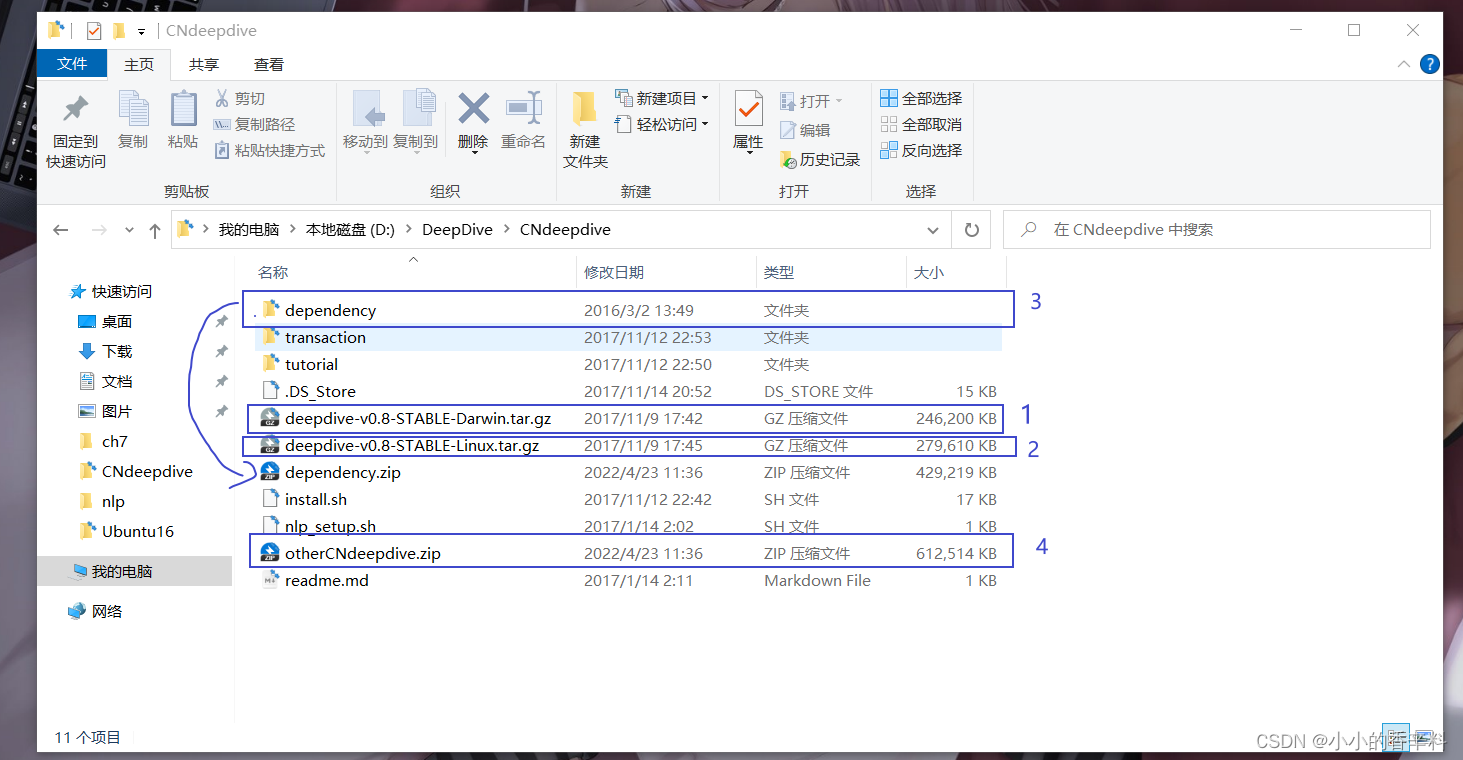This screenshot has height=760, width=1463.
Task: Pin current folder to Quick Access (固定到快速访问)
Action: (x=73, y=128)
